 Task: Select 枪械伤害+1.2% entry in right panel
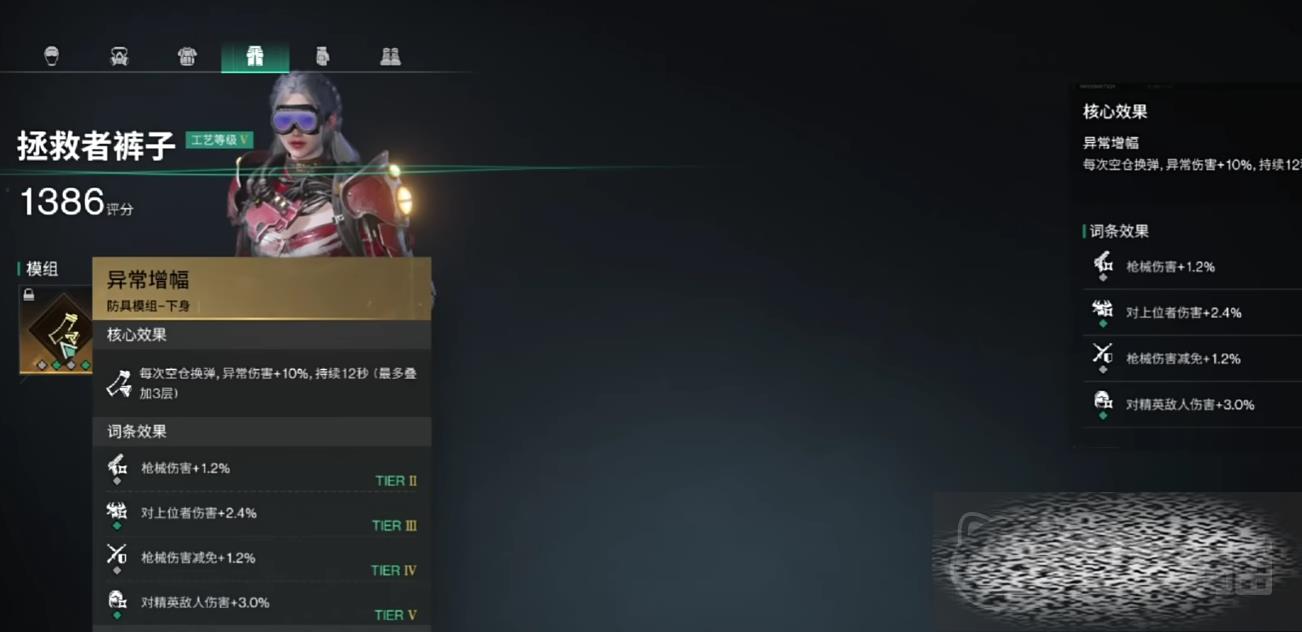[1192, 267]
